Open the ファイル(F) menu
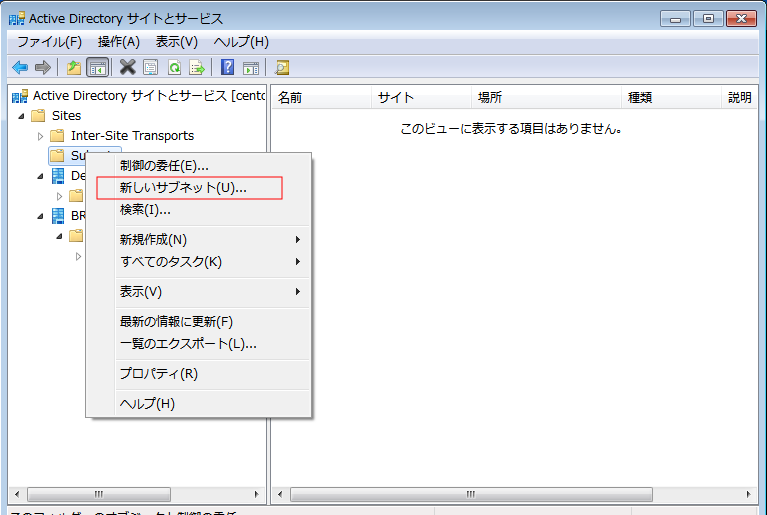Viewport: 767px width, 515px height. [49, 42]
